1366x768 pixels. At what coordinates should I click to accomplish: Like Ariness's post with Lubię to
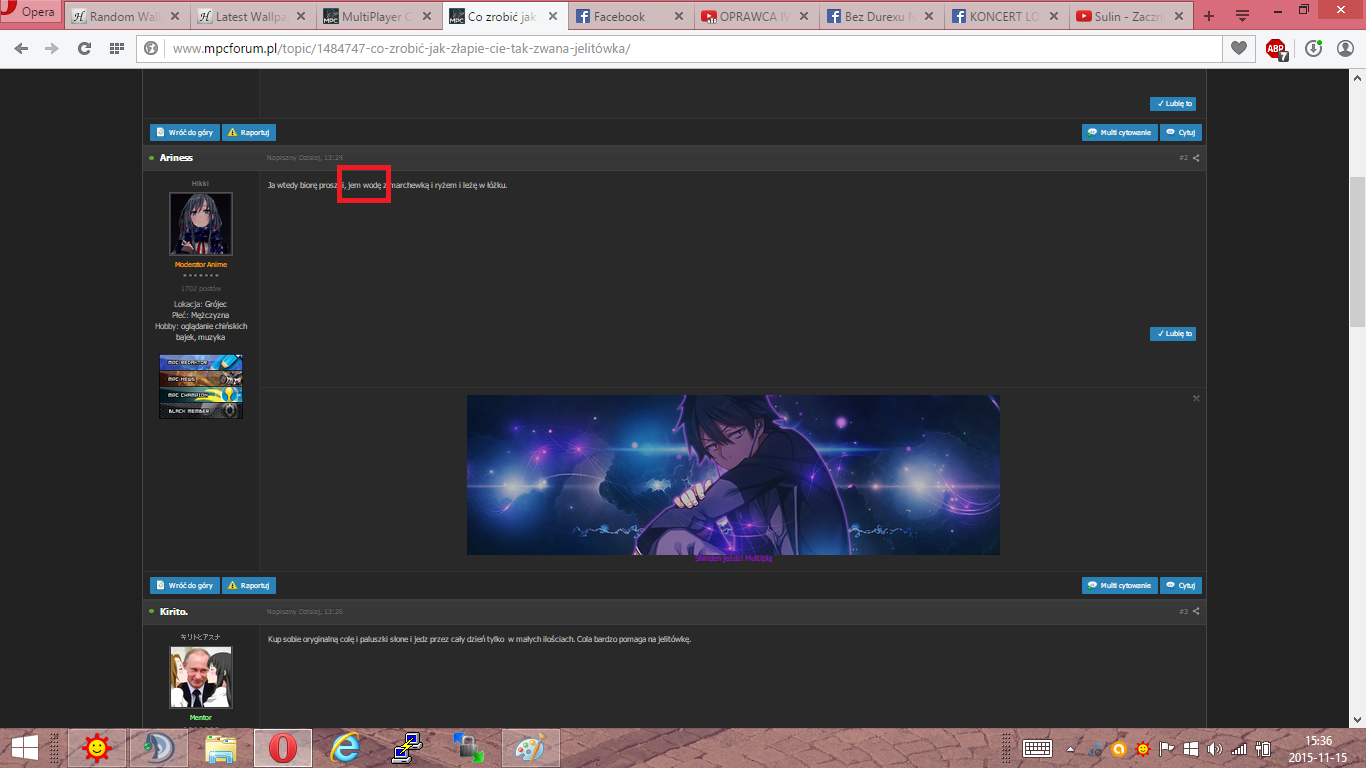1173,334
